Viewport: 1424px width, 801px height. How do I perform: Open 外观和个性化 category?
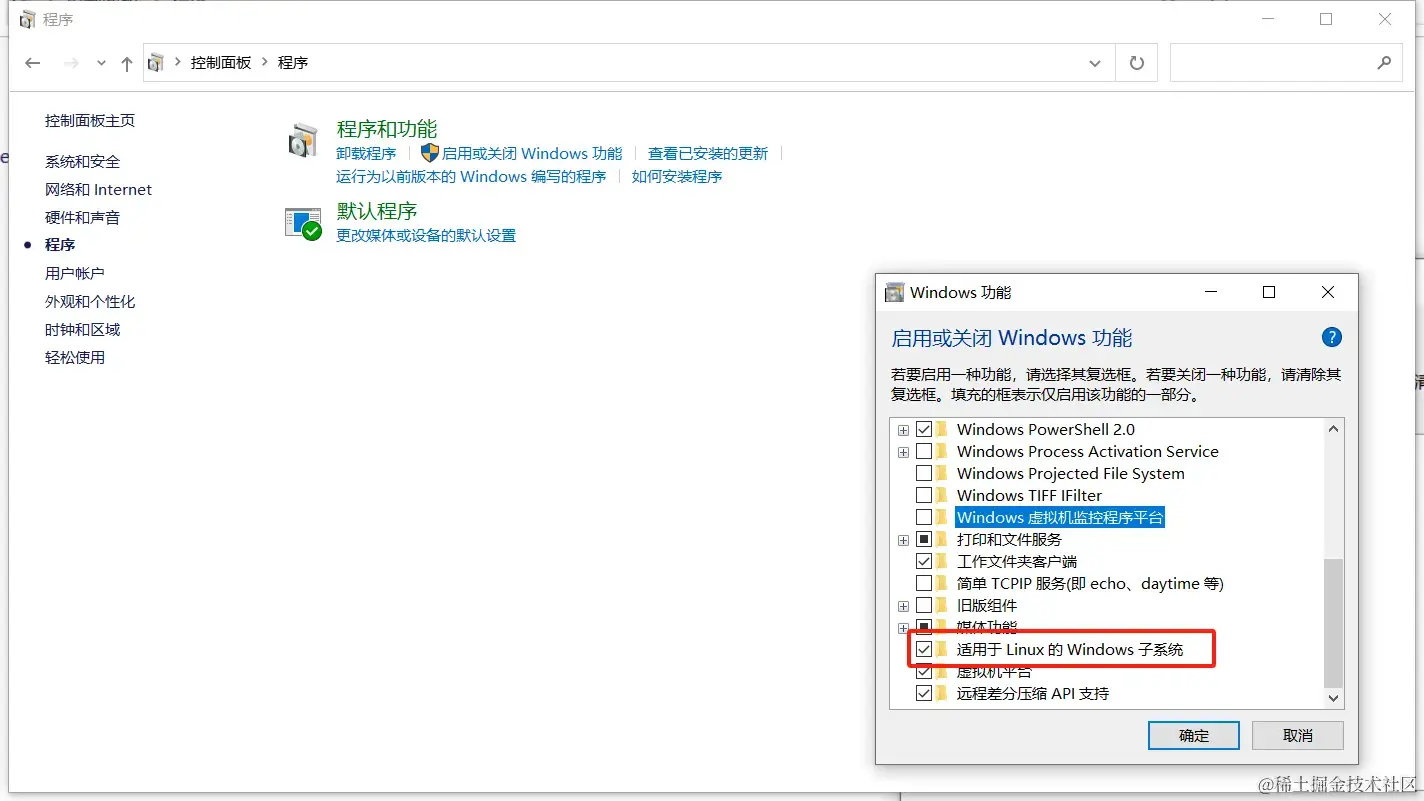[90, 301]
